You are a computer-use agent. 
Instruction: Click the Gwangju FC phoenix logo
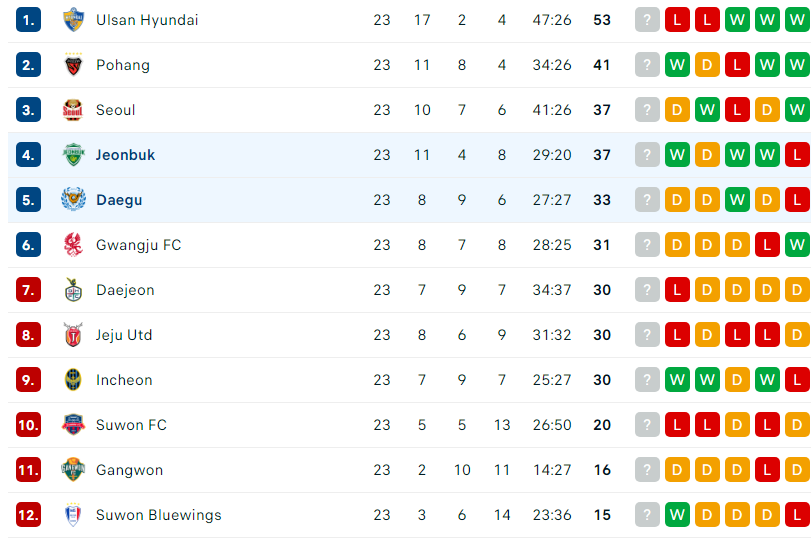point(73,245)
